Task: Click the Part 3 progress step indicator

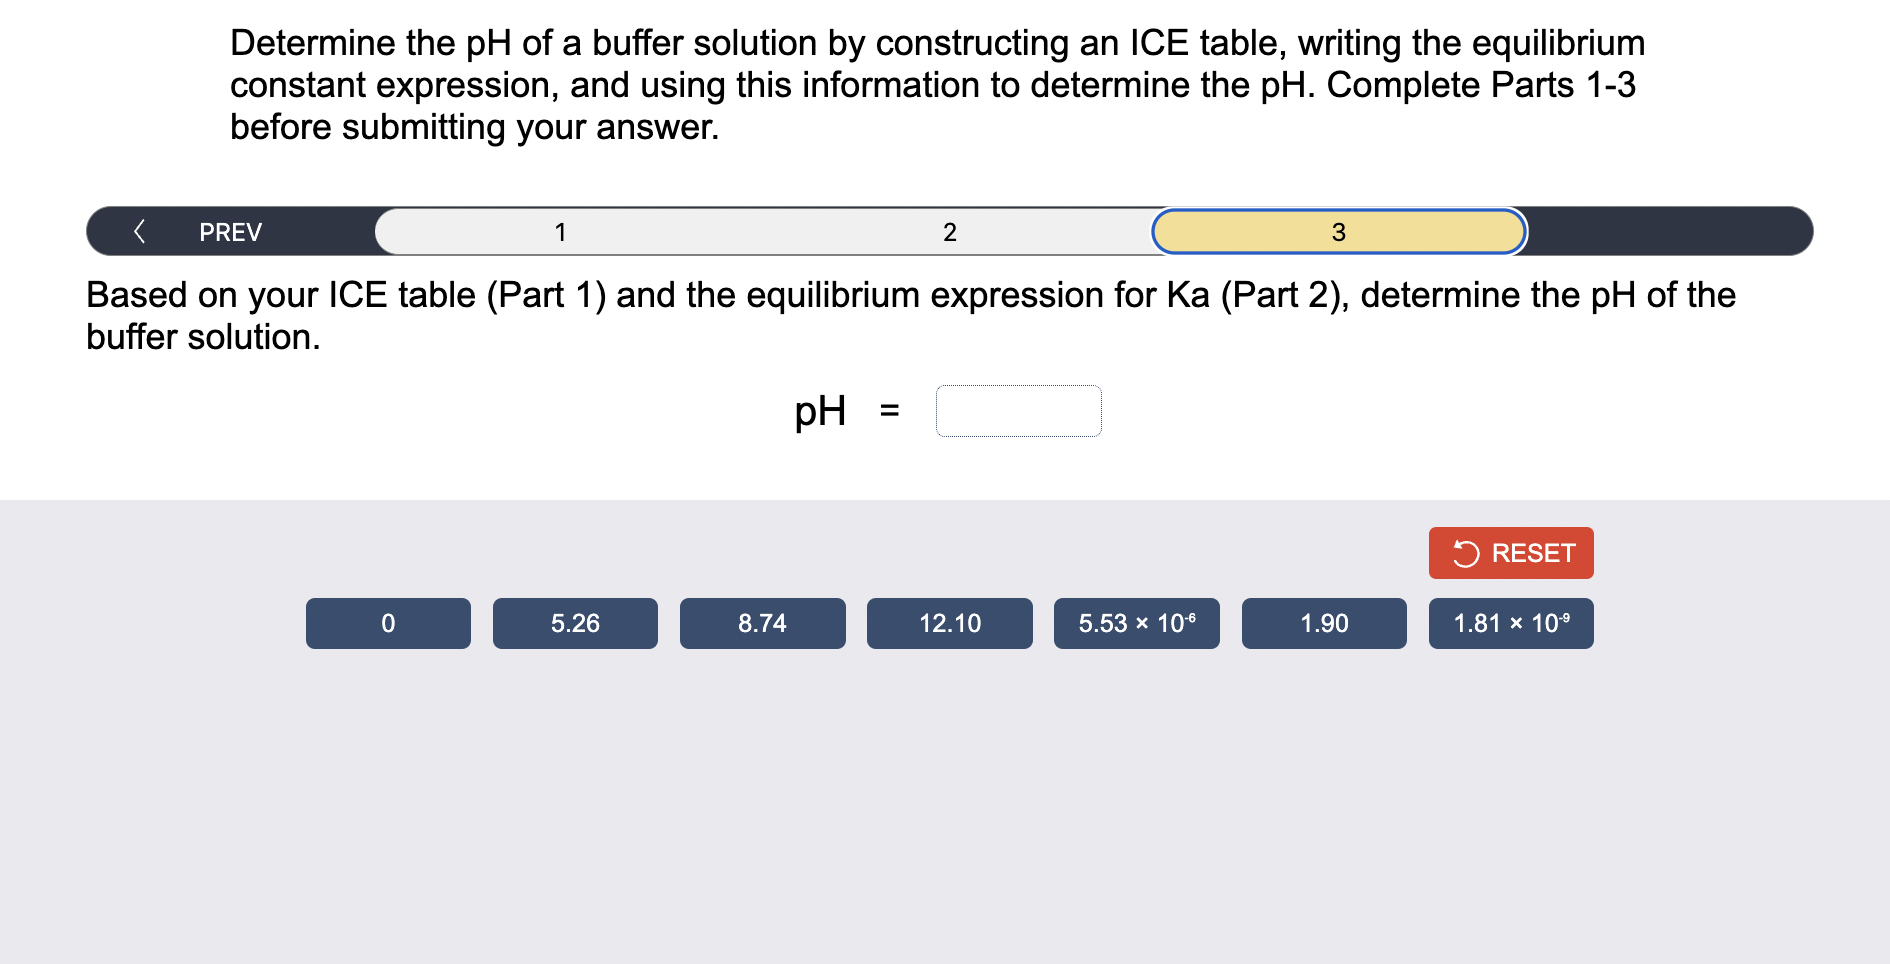Action: click(1338, 231)
